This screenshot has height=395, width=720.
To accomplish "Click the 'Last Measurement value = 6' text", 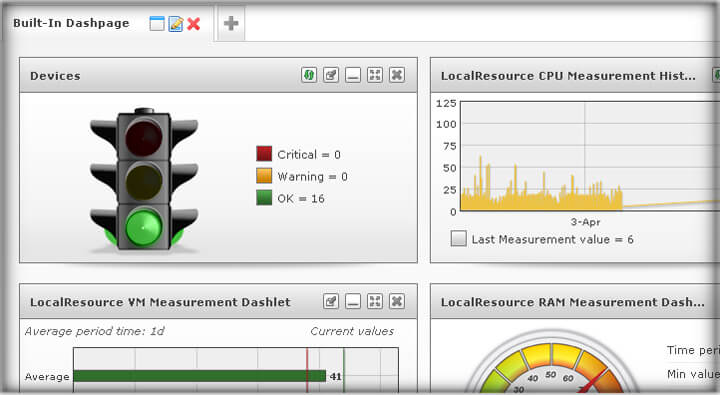I will [552, 239].
